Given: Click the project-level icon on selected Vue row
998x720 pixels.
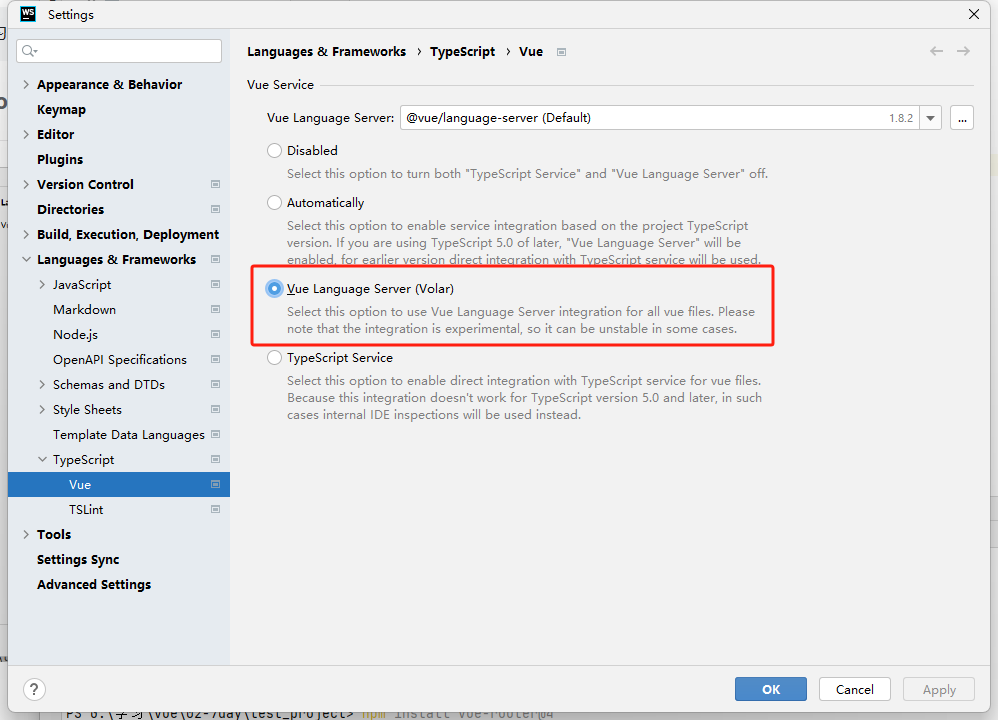Looking at the screenshot, I should click(x=216, y=484).
